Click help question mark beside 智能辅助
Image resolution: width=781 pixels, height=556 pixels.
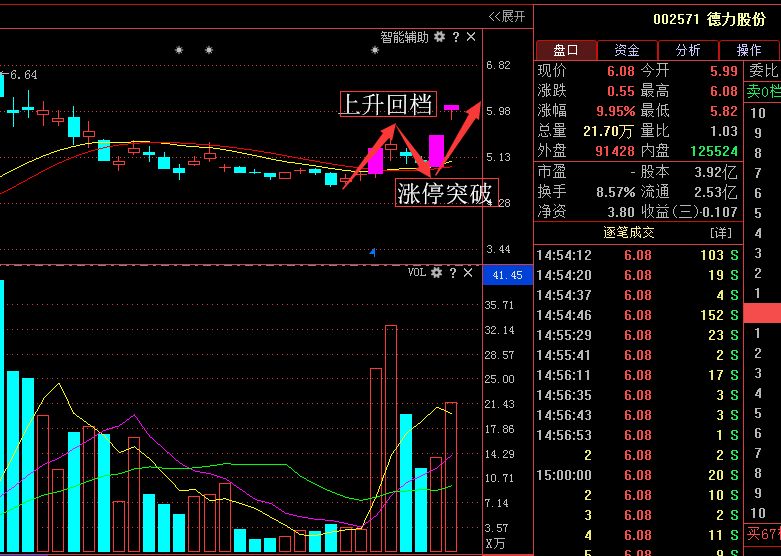pos(455,37)
